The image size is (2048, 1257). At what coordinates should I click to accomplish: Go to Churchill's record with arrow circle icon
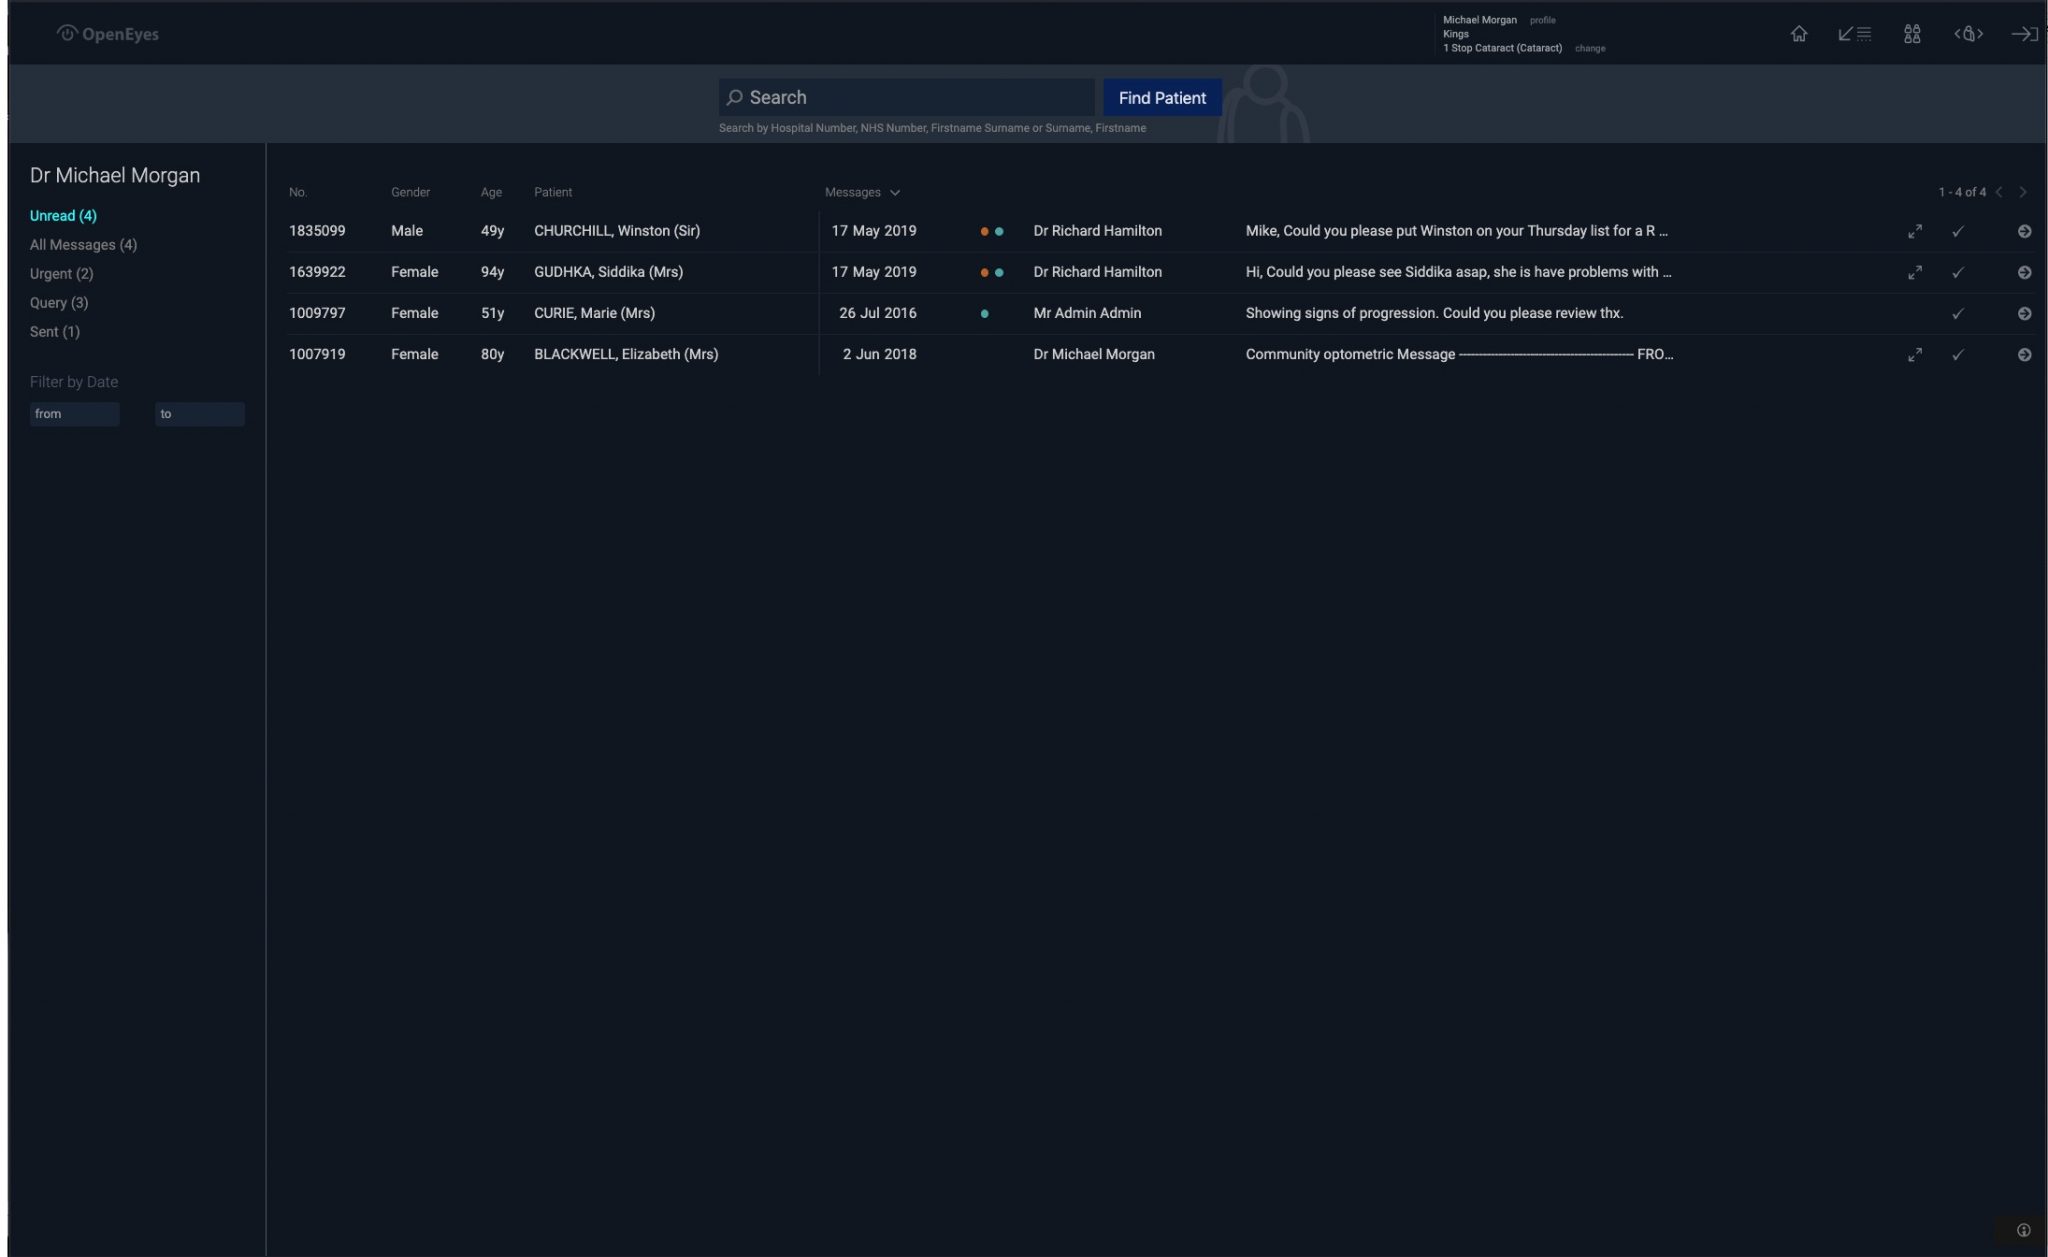(2024, 231)
